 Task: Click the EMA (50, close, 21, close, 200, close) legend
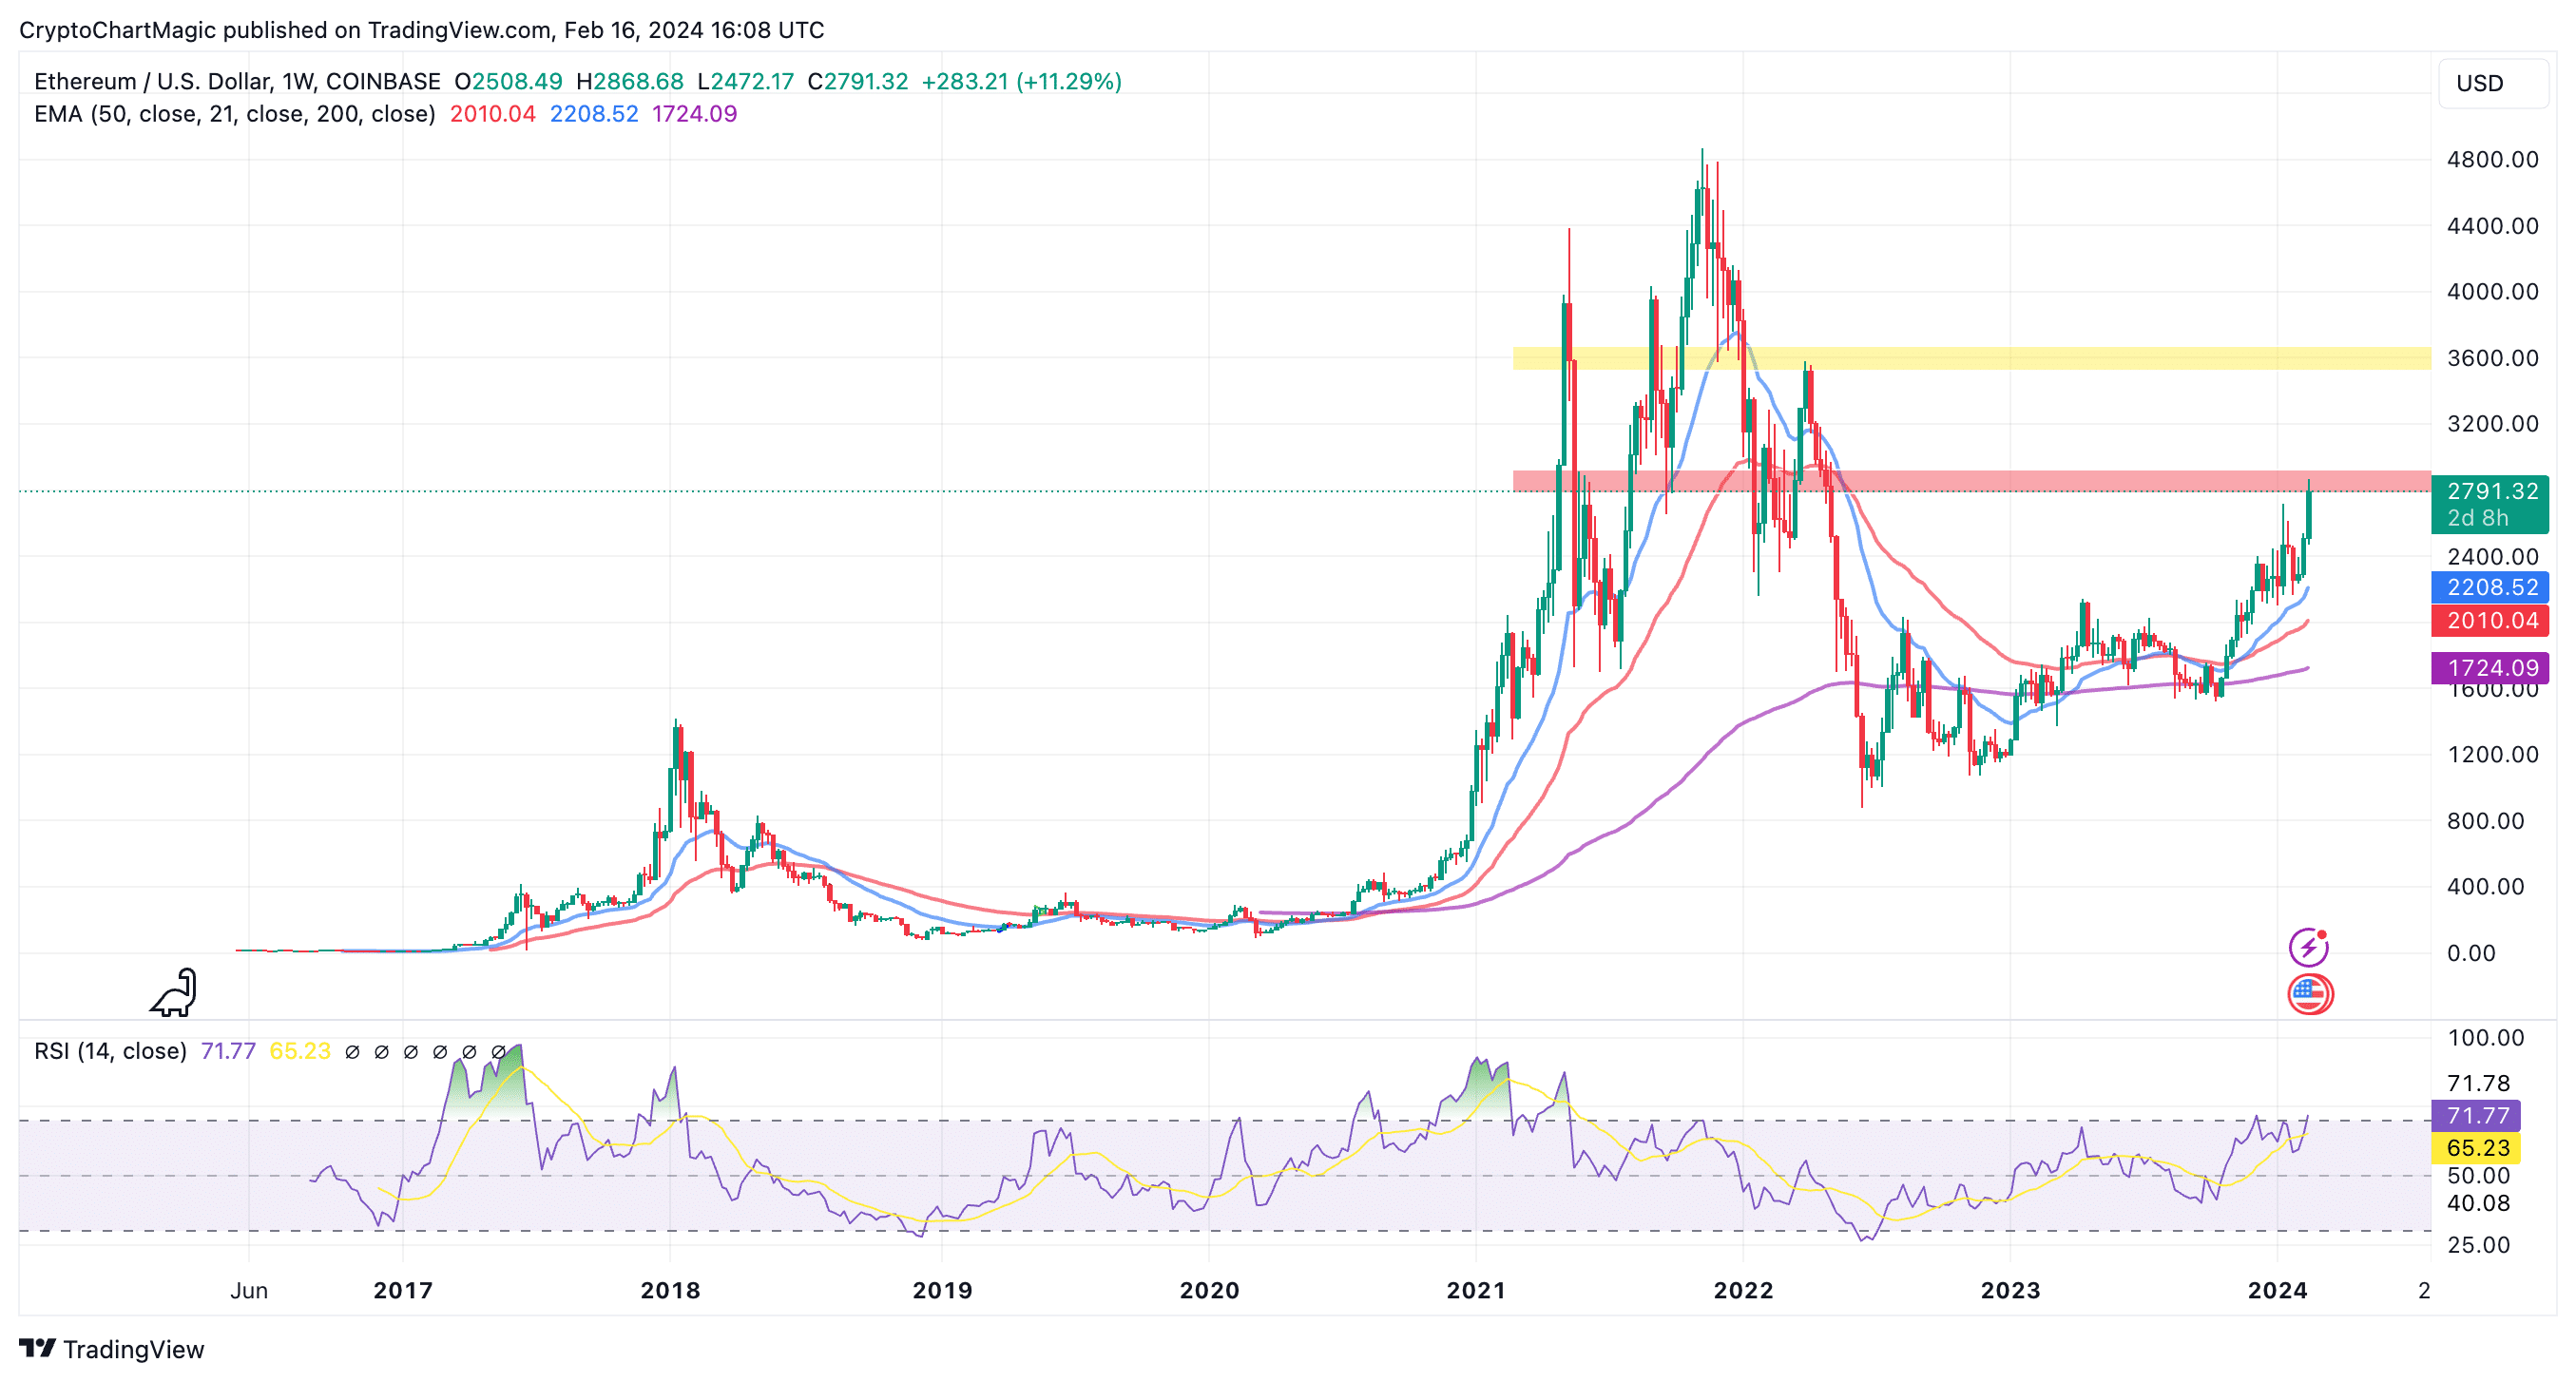click(235, 114)
